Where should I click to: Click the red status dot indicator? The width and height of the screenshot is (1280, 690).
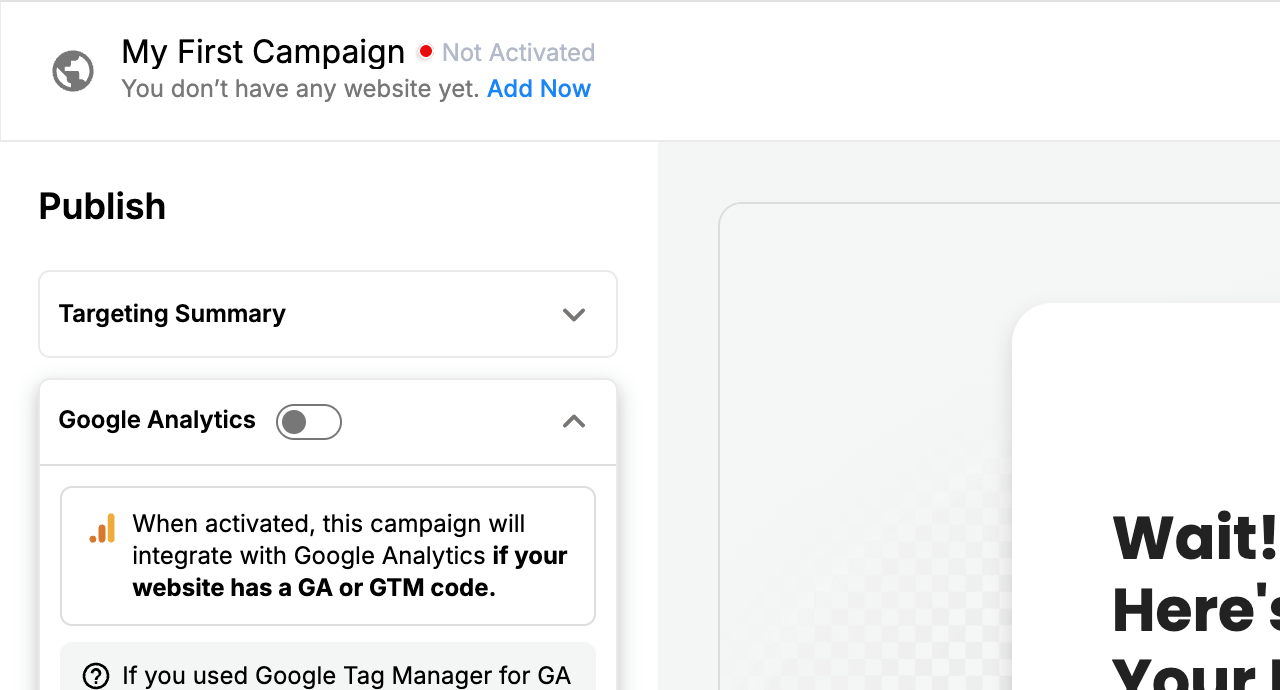[425, 52]
